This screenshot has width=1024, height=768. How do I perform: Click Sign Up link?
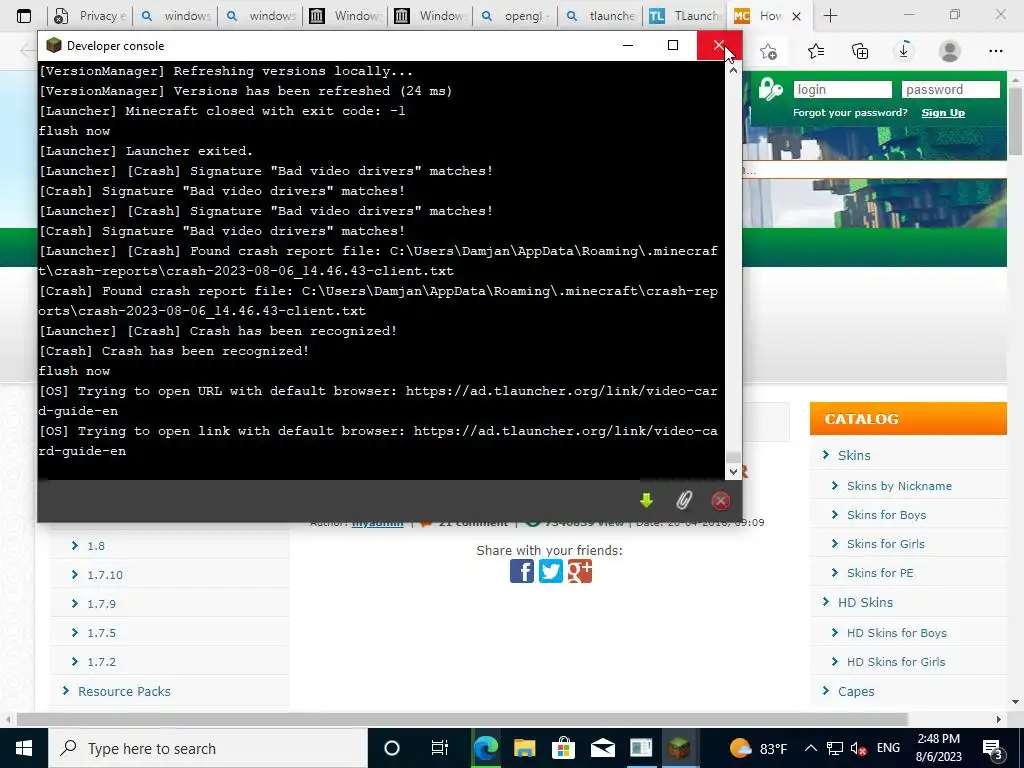coord(943,112)
